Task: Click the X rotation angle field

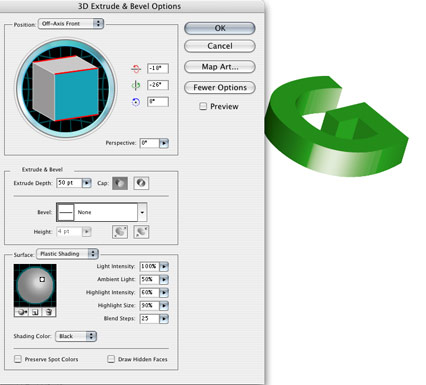Action: (158, 68)
